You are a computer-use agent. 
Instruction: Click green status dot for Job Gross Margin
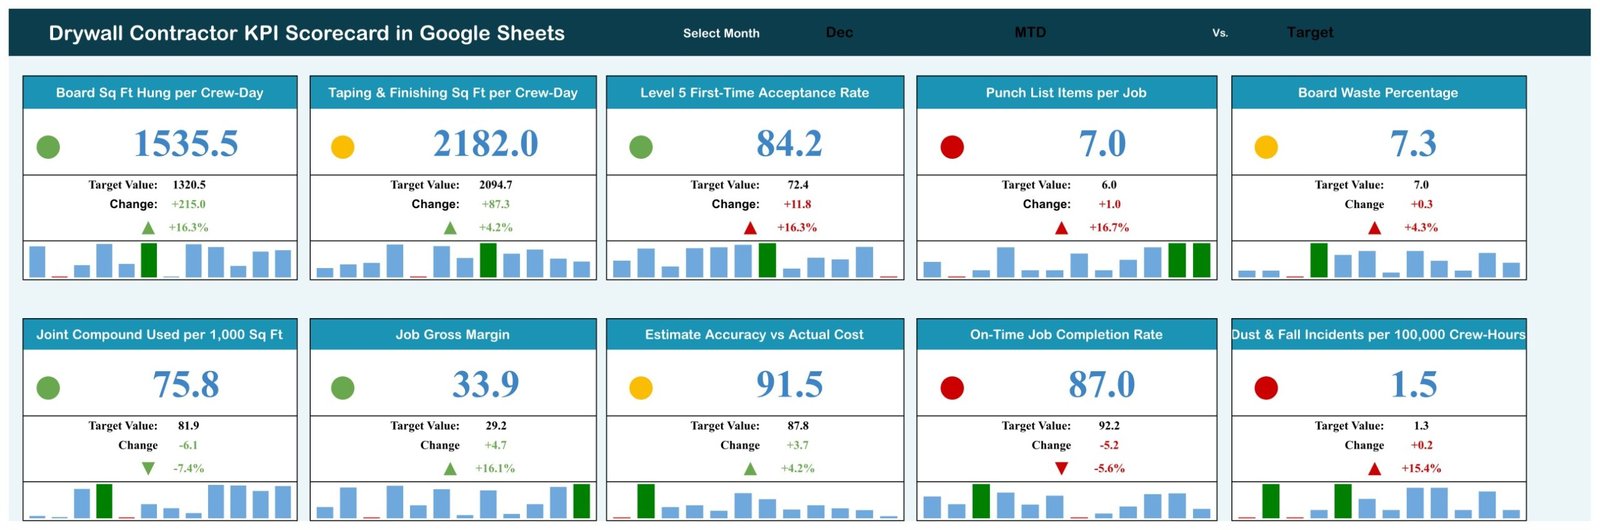(x=343, y=387)
